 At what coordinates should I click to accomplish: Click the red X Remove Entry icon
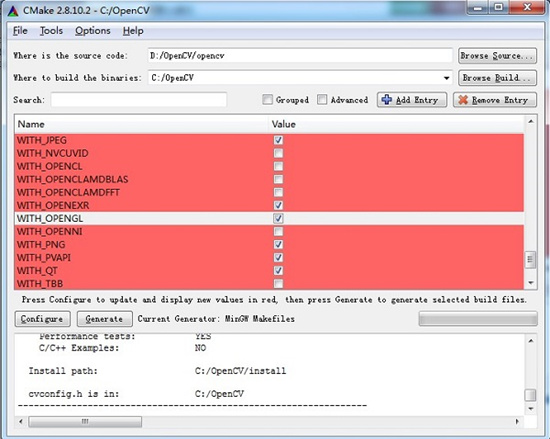click(463, 100)
